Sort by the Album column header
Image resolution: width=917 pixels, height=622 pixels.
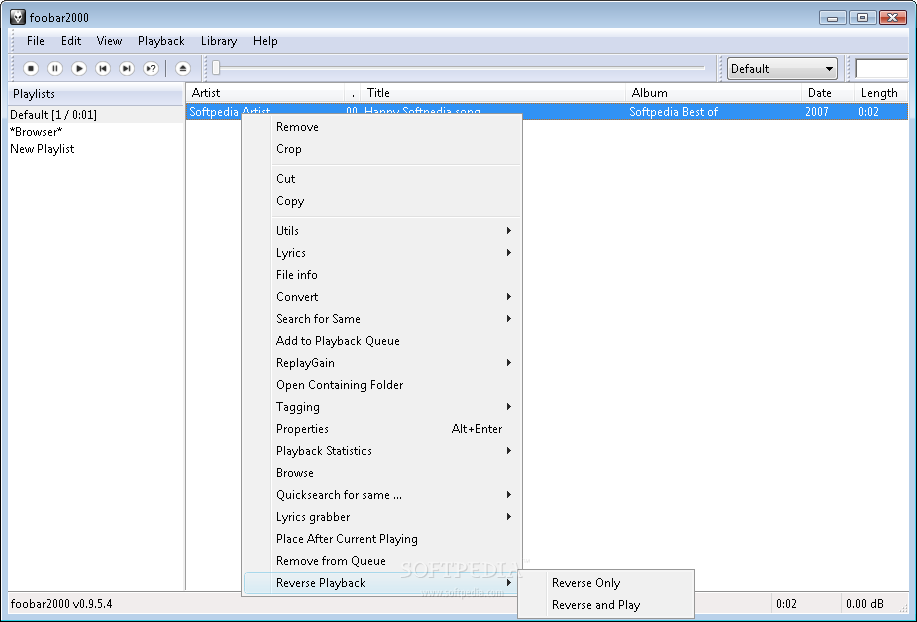pyautogui.click(x=713, y=93)
